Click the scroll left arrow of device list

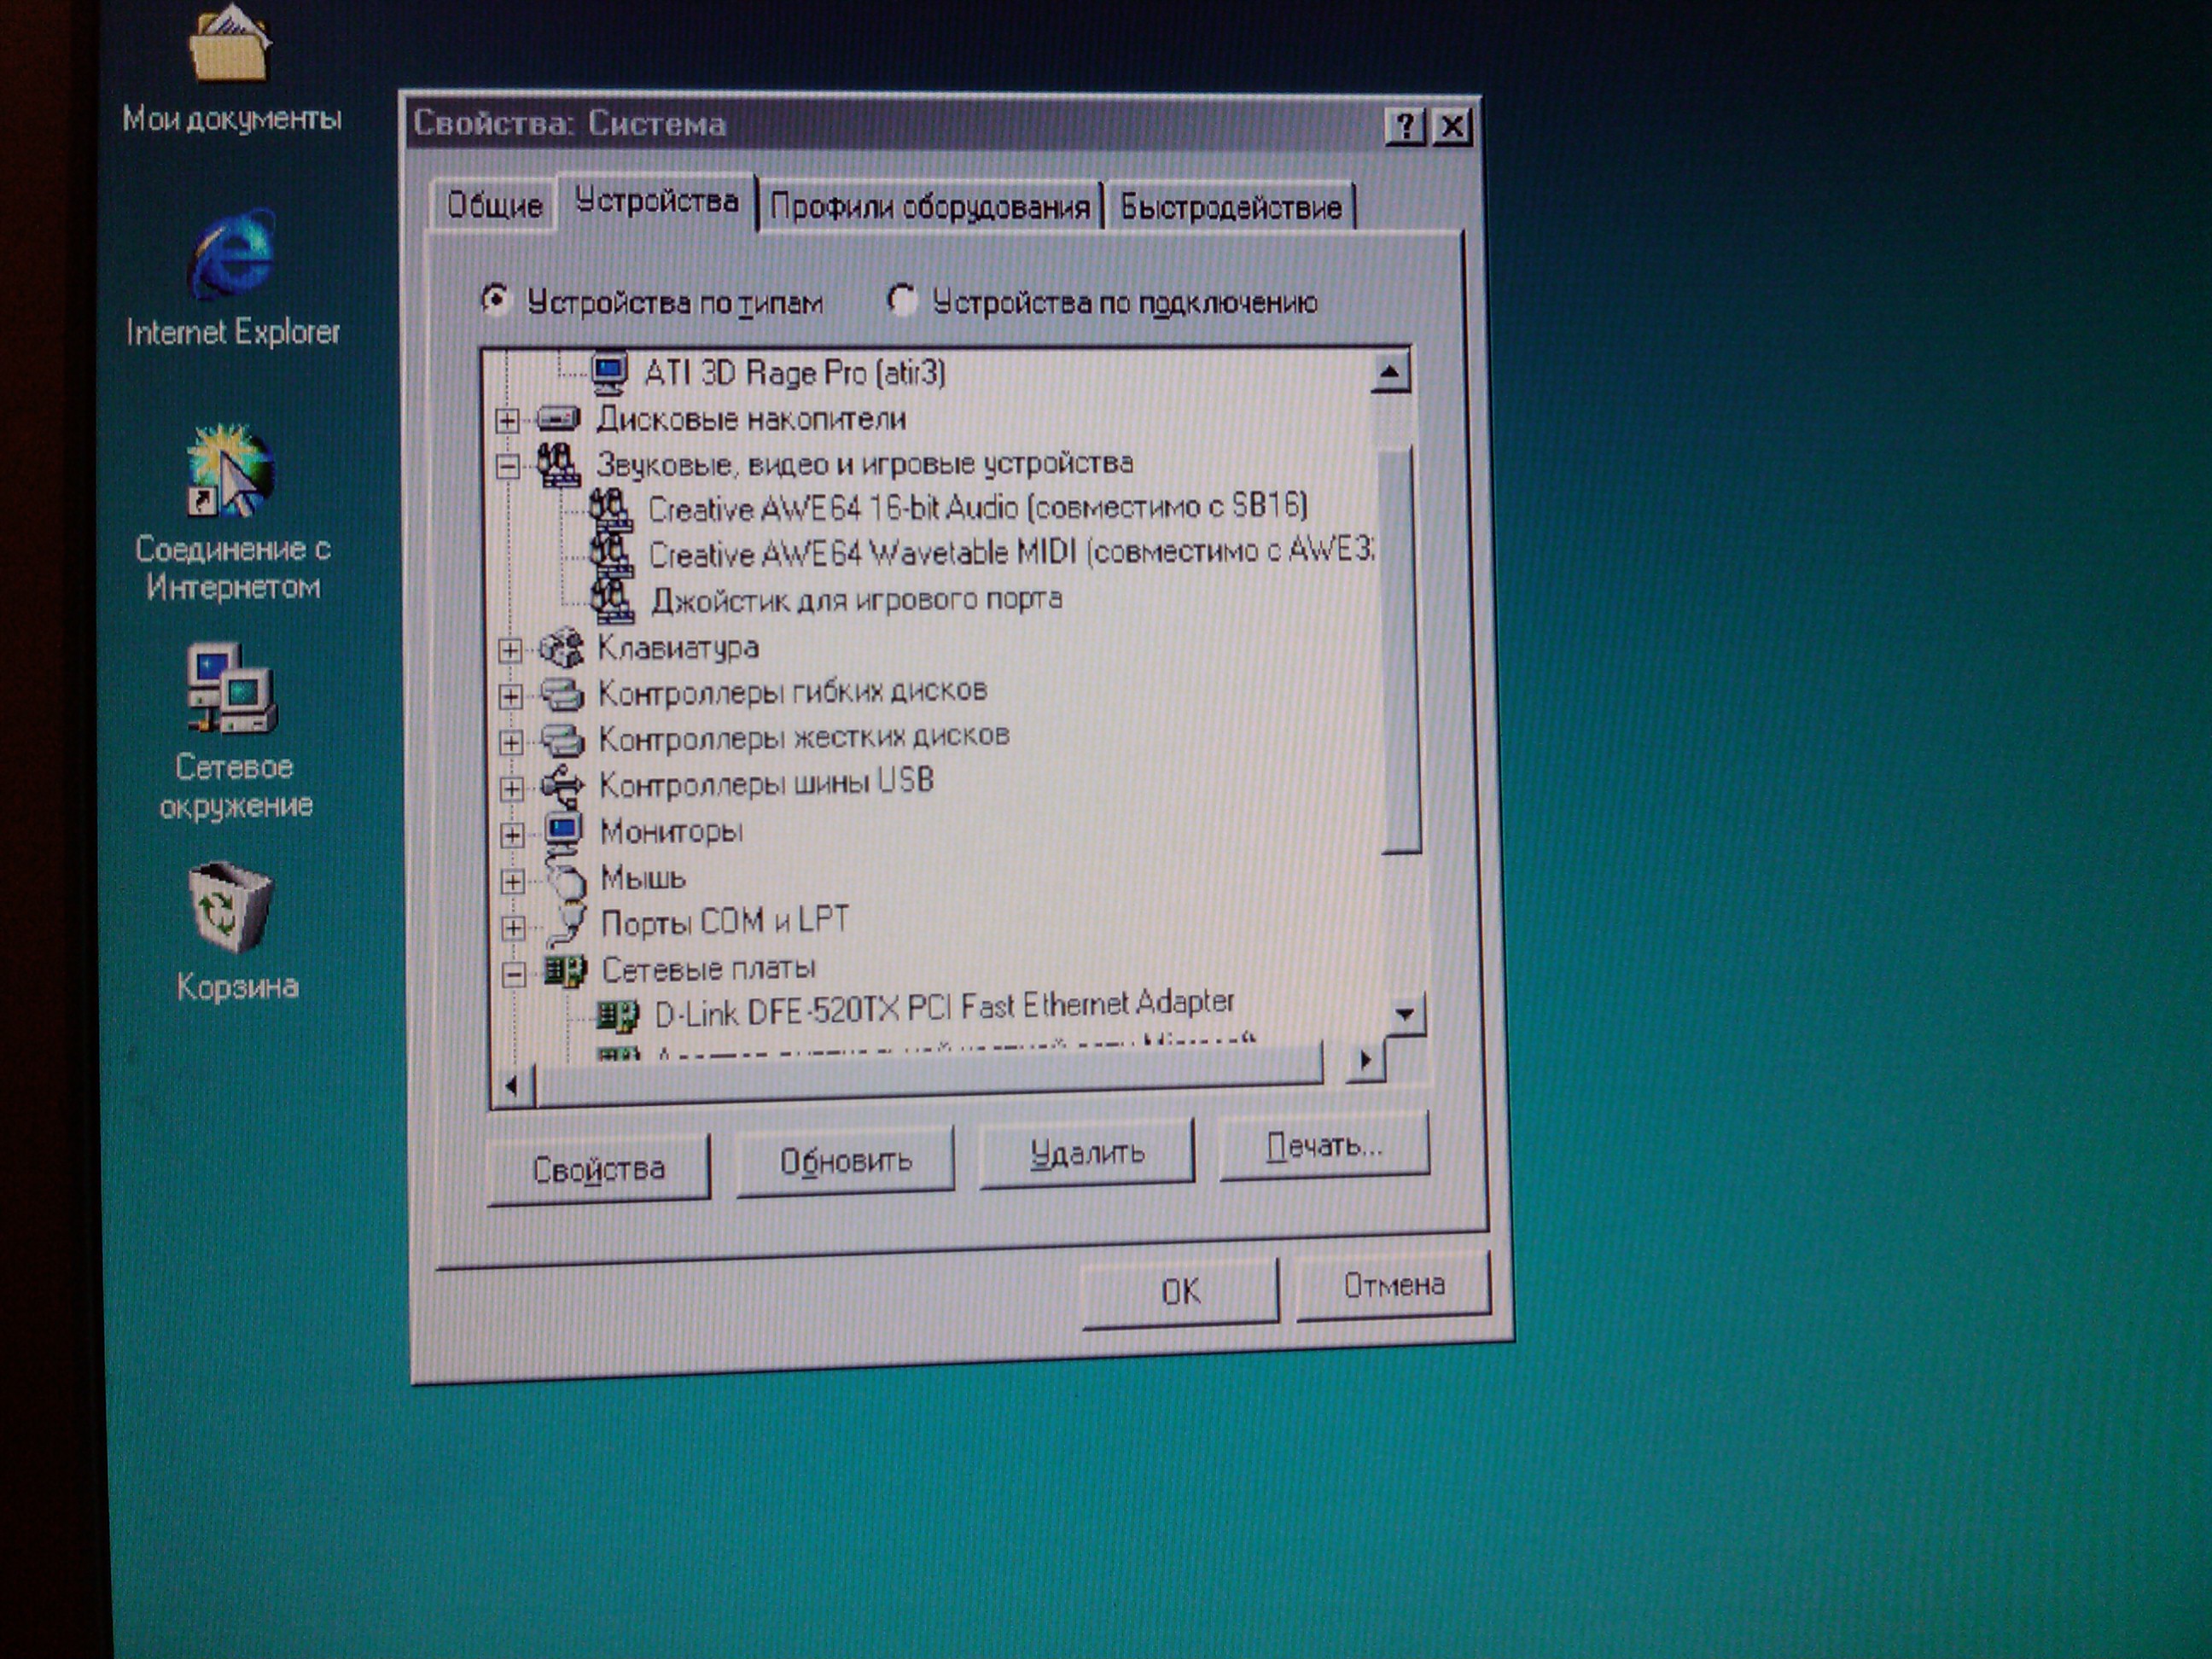512,1085
